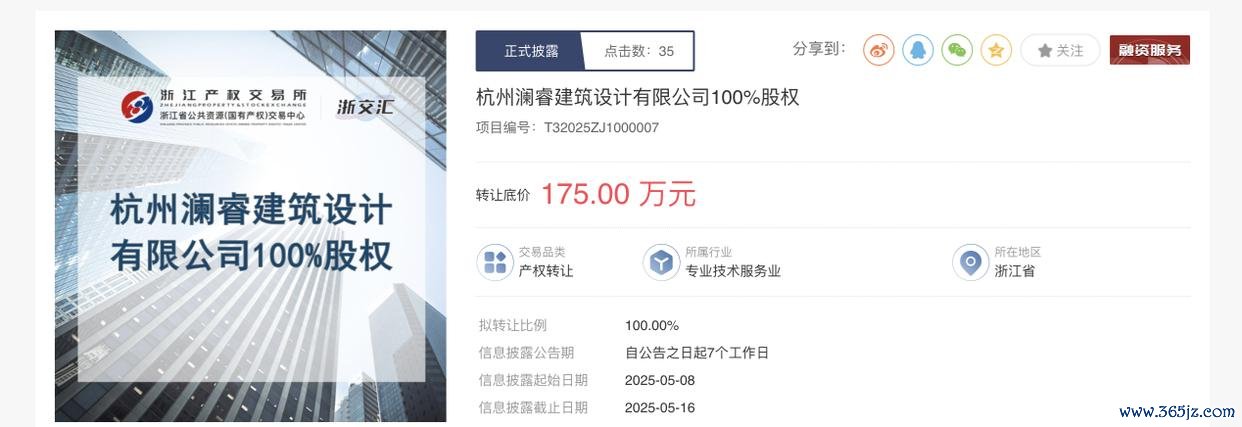
Task: Share listing via QQ icon
Action: click(x=918, y=50)
